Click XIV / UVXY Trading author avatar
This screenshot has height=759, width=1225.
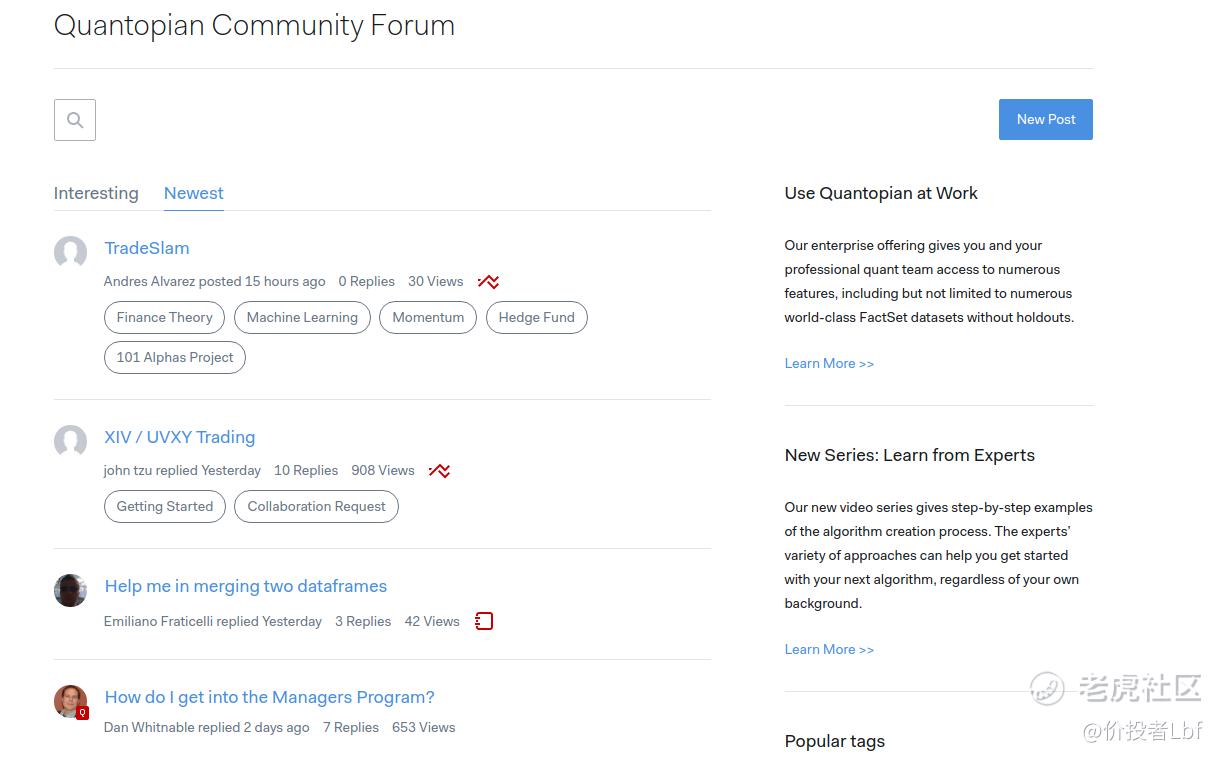[x=70, y=441]
